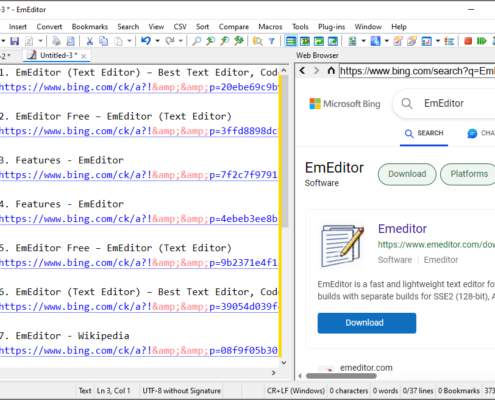
Task: Open the Redo history dropdown arrow
Action: click(181, 41)
